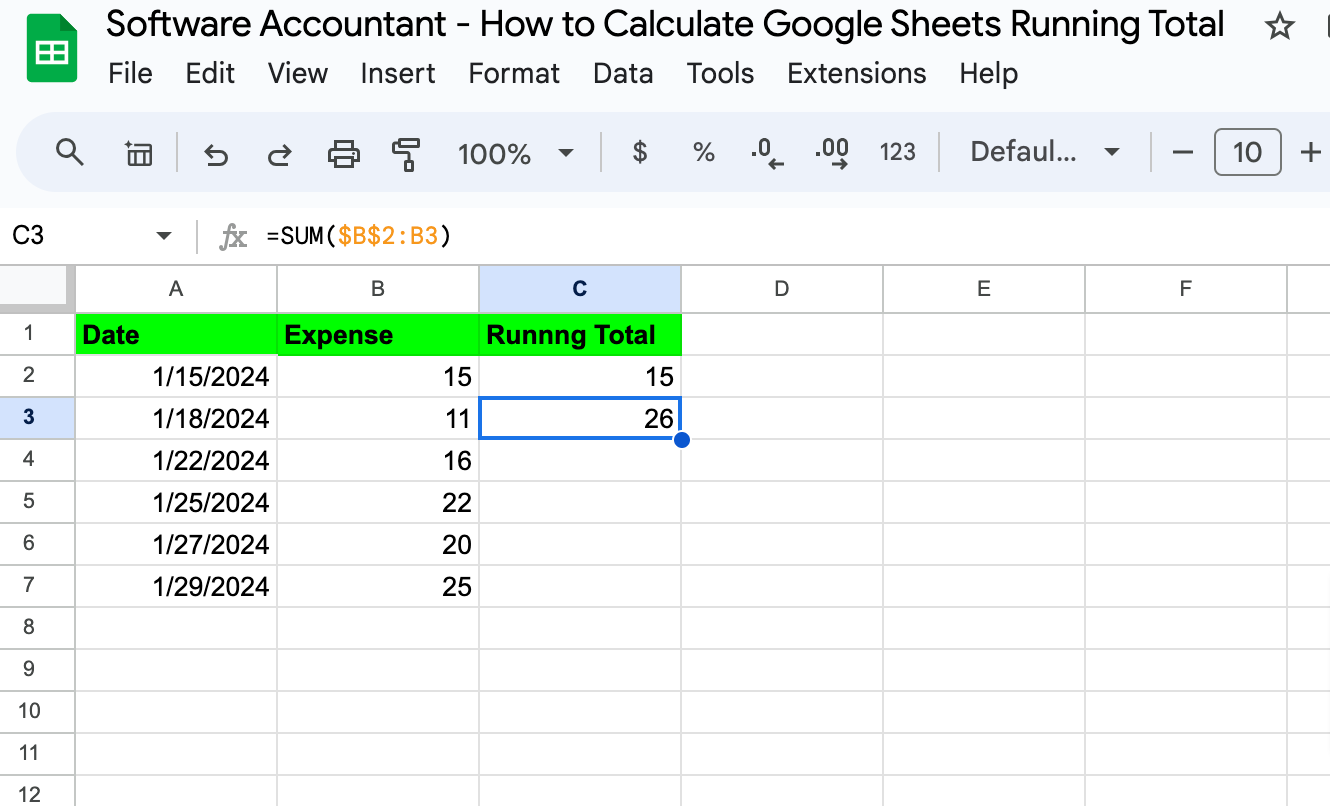Open the search menus magnifier icon
Viewport: 1330px width, 806px height.
coord(69,153)
